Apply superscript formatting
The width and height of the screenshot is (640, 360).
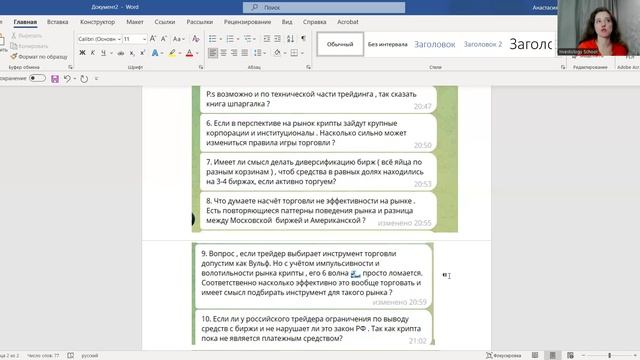click(142, 53)
